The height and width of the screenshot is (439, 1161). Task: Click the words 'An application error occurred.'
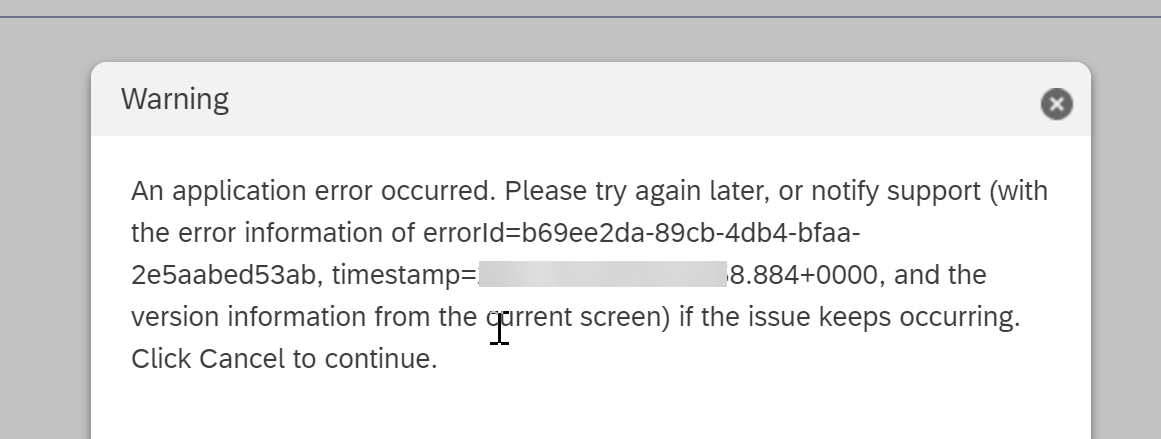[313, 191]
